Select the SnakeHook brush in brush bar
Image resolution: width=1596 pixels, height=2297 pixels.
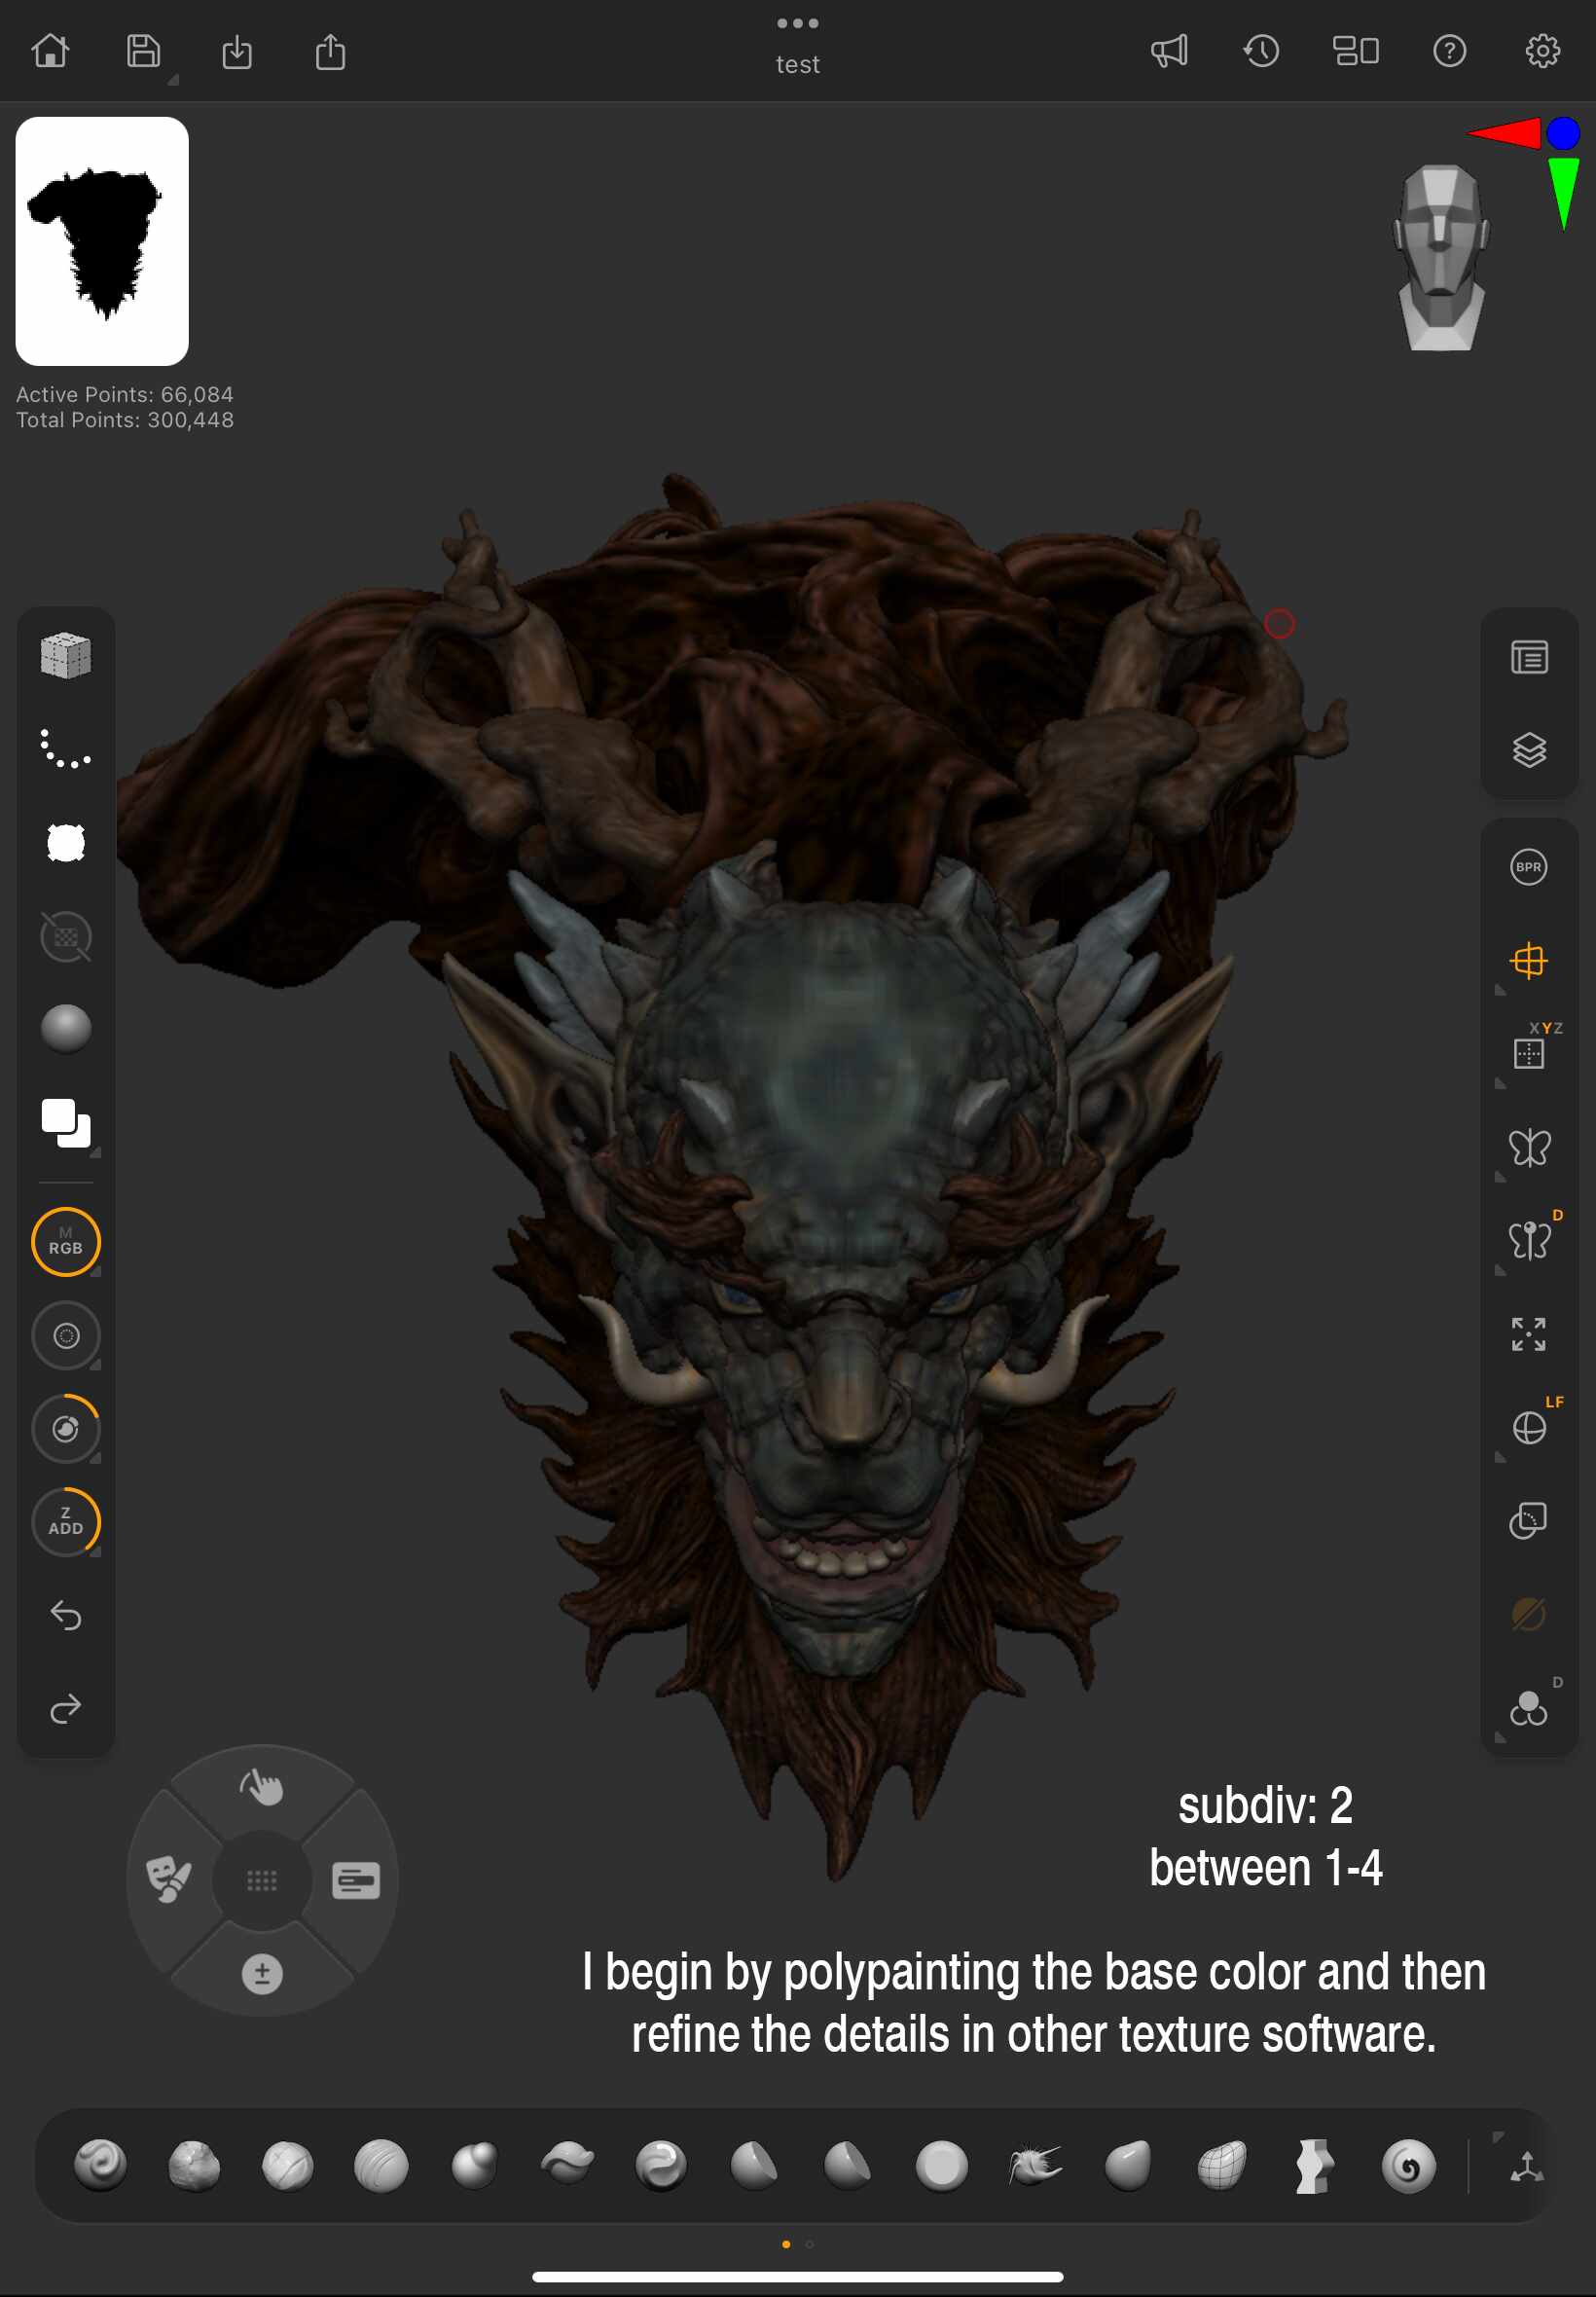tap(1034, 2165)
